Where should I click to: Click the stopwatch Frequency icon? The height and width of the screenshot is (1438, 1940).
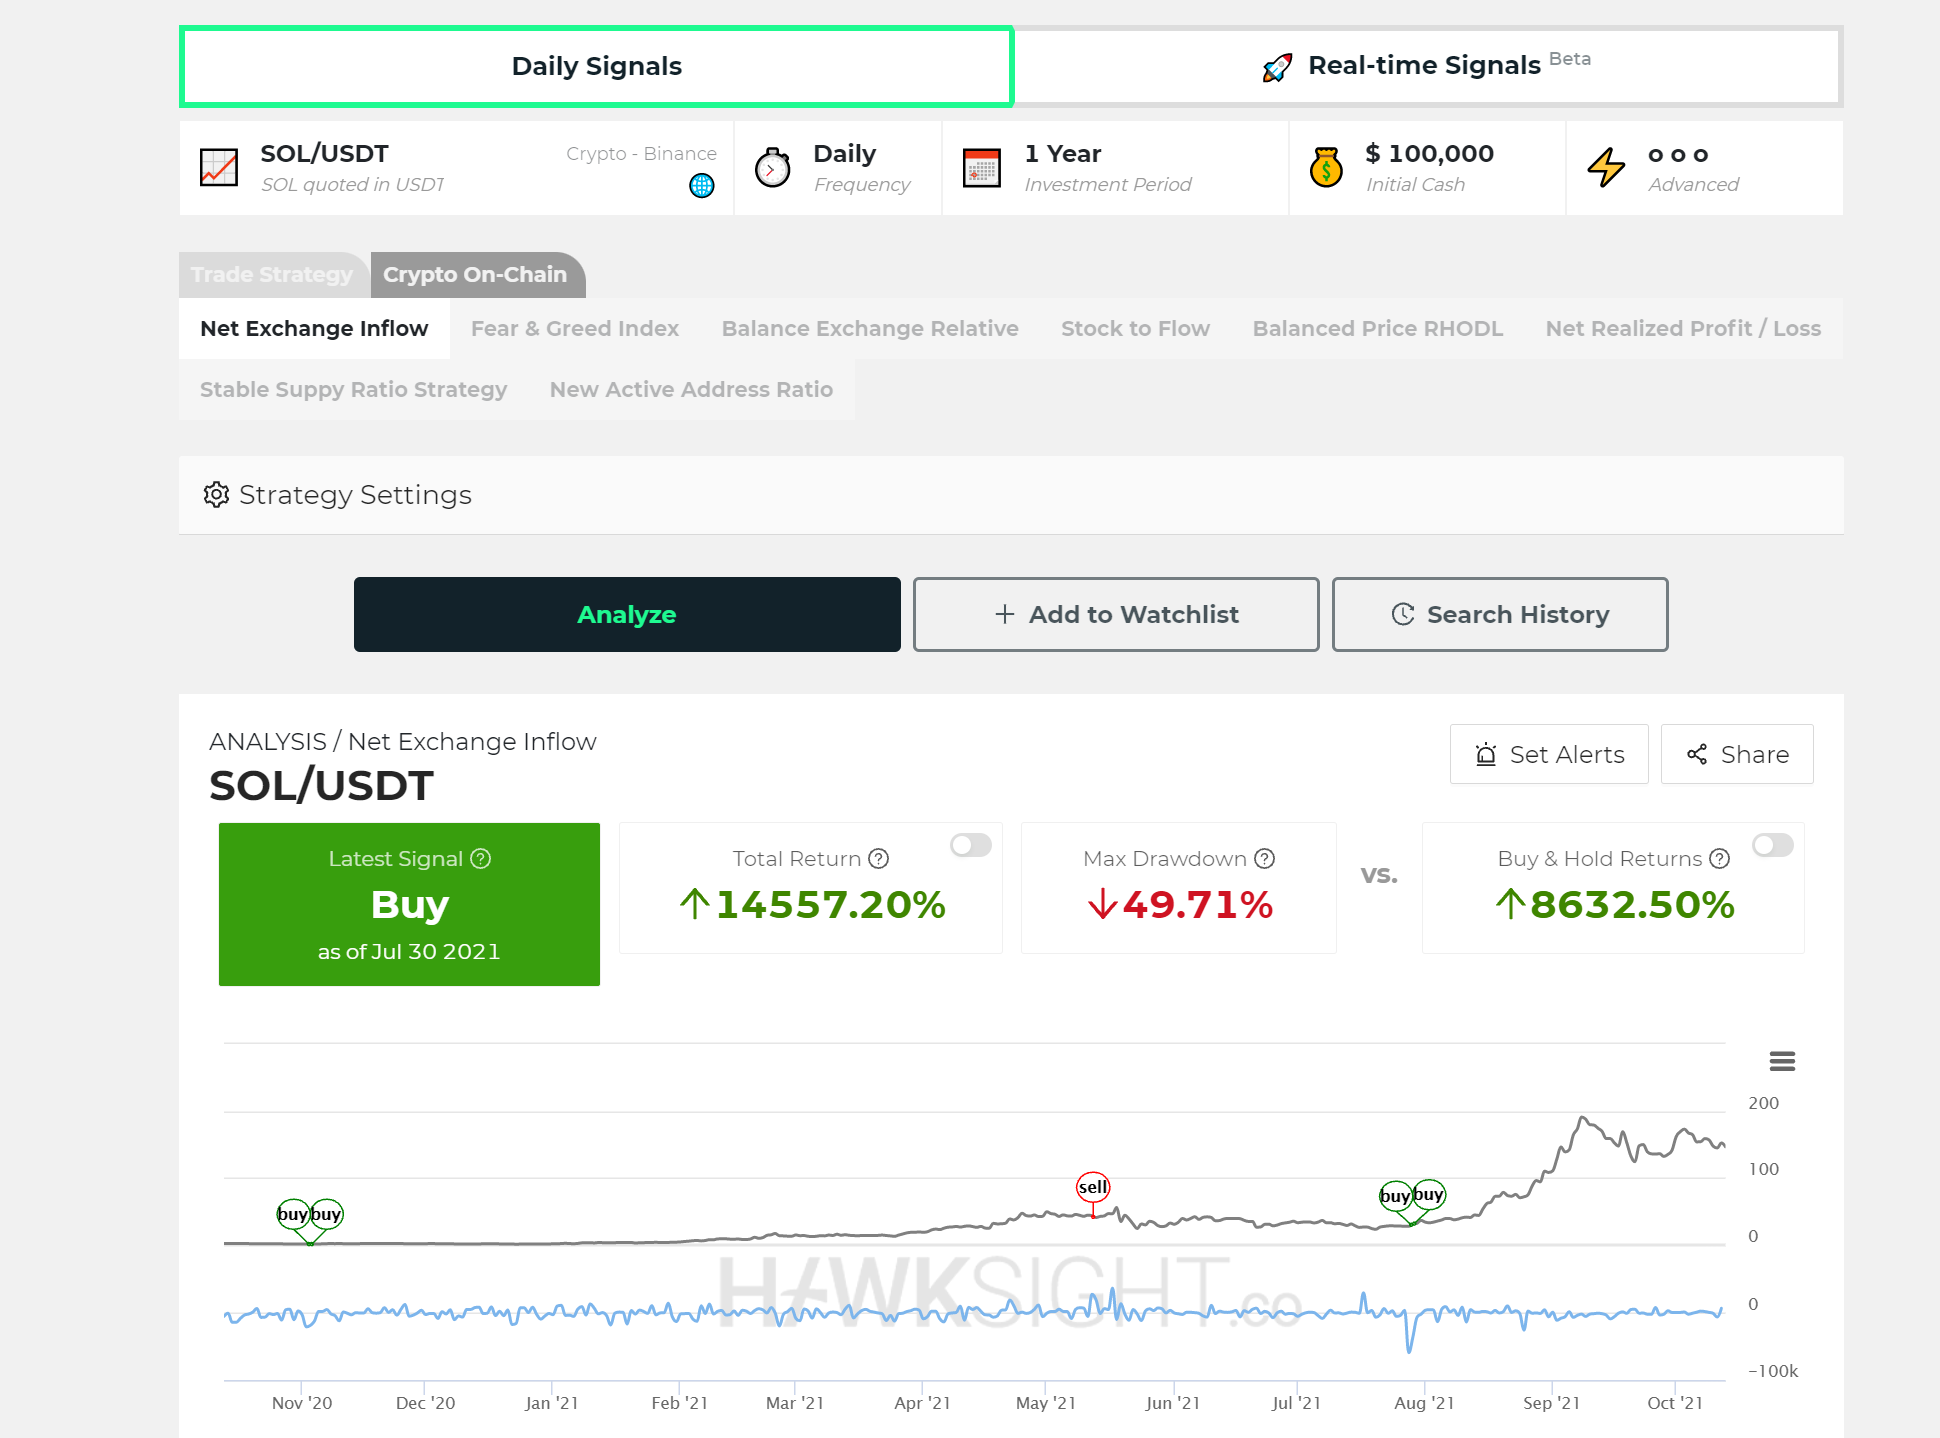772,168
